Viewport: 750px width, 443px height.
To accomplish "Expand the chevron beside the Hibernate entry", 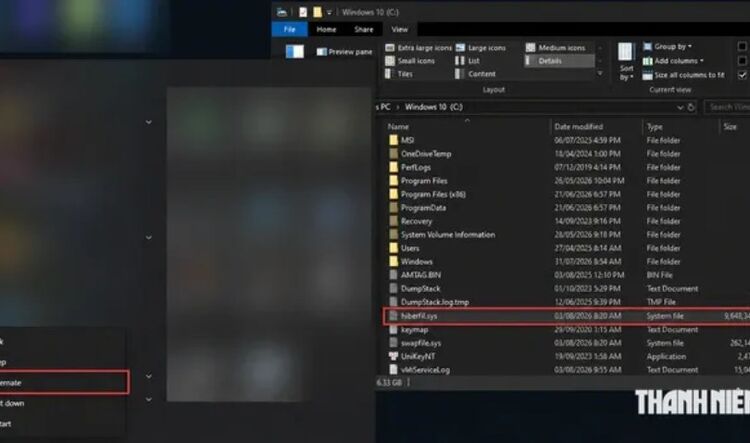I will click(x=149, y=377).
